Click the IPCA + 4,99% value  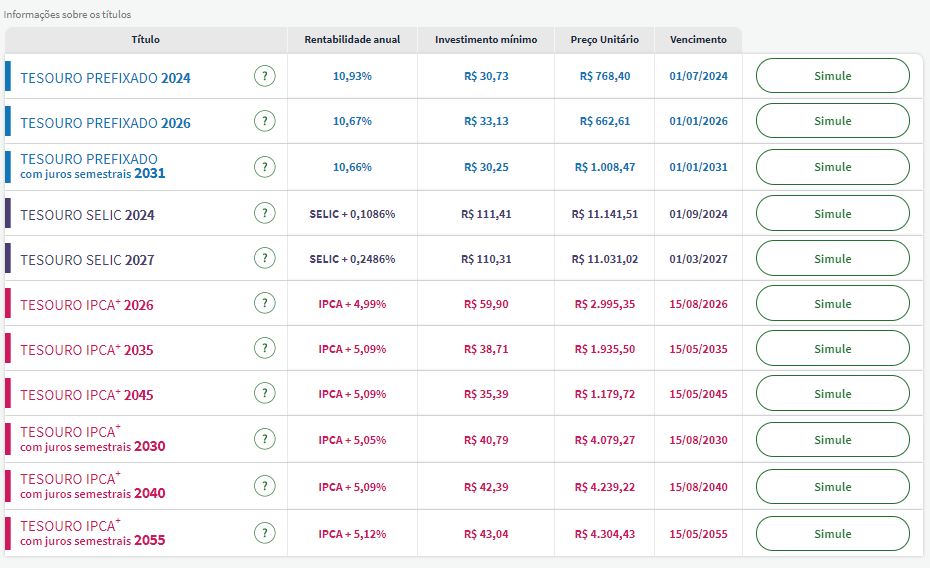[x=352, y=304]
